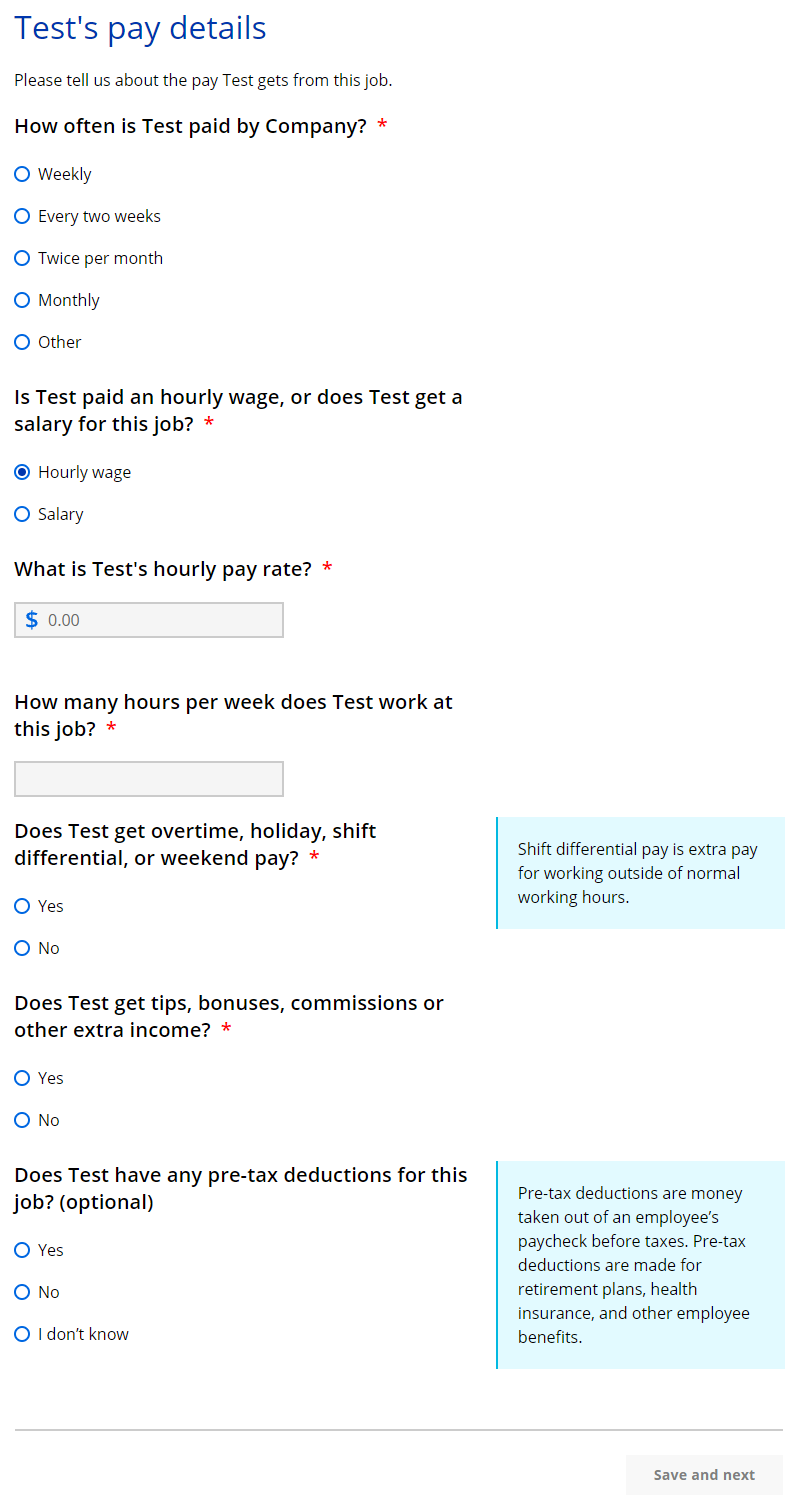Viewport: 802px width, 1508px height.
Task: Pick I don't know for deductions
Action: 22,1335
